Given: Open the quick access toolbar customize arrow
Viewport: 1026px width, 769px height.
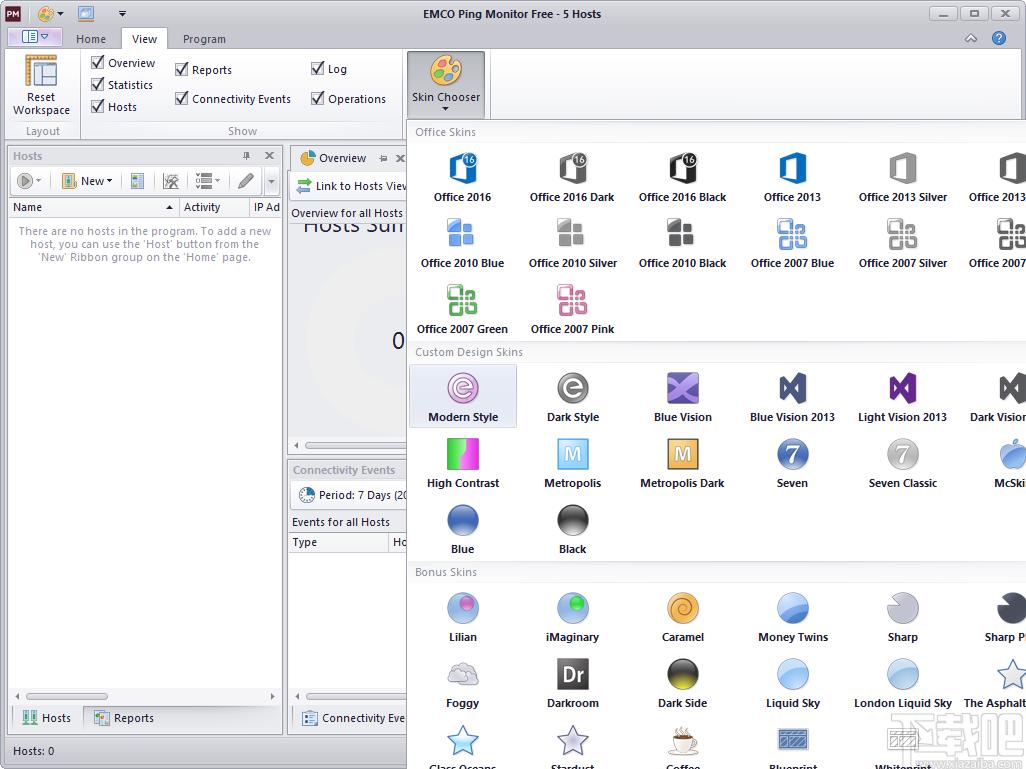Looking at the screenshot, I should pos(122,13).
